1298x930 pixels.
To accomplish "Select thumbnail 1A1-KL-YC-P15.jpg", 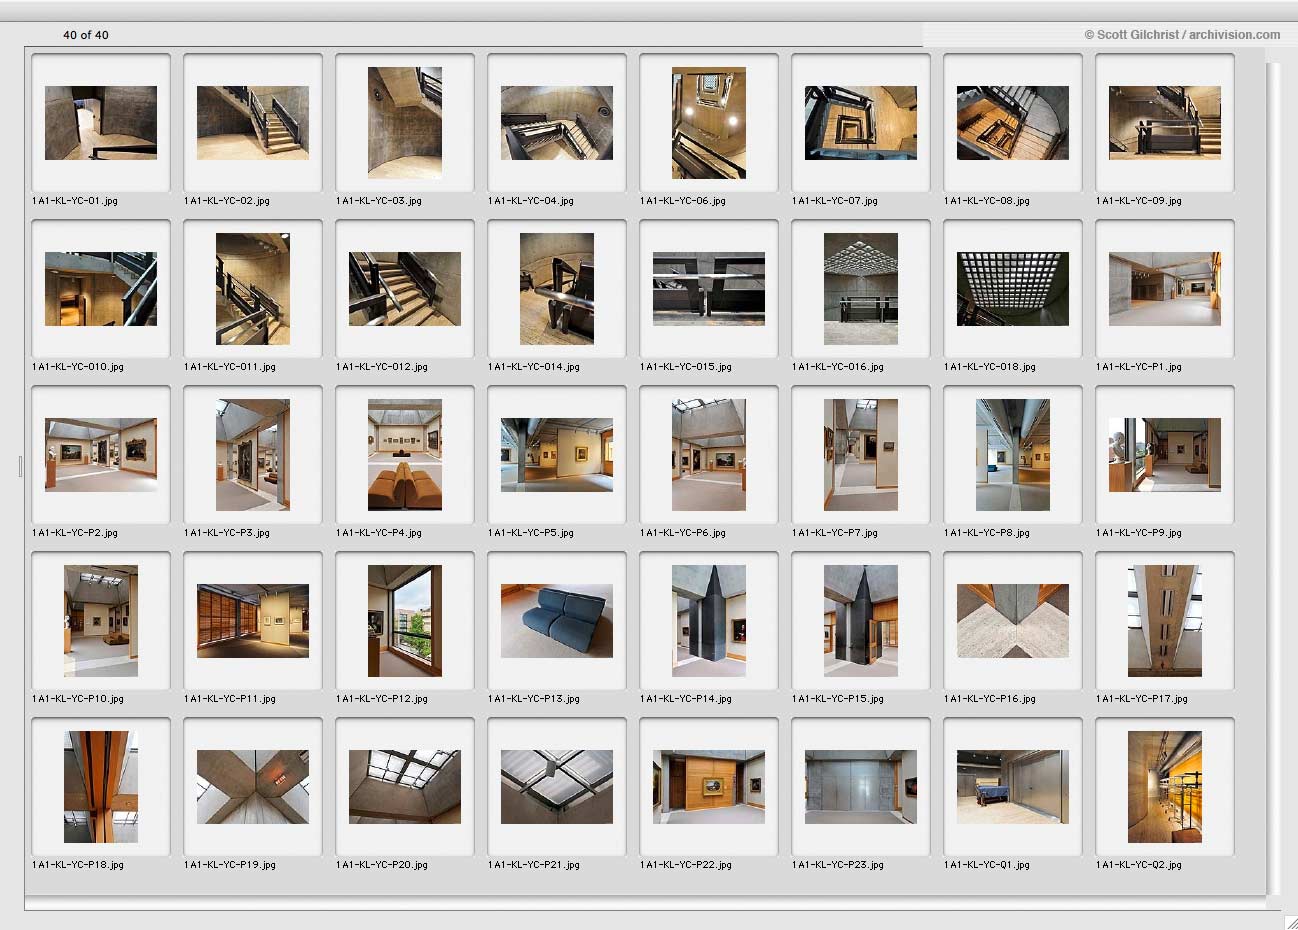I will point(861,621).
